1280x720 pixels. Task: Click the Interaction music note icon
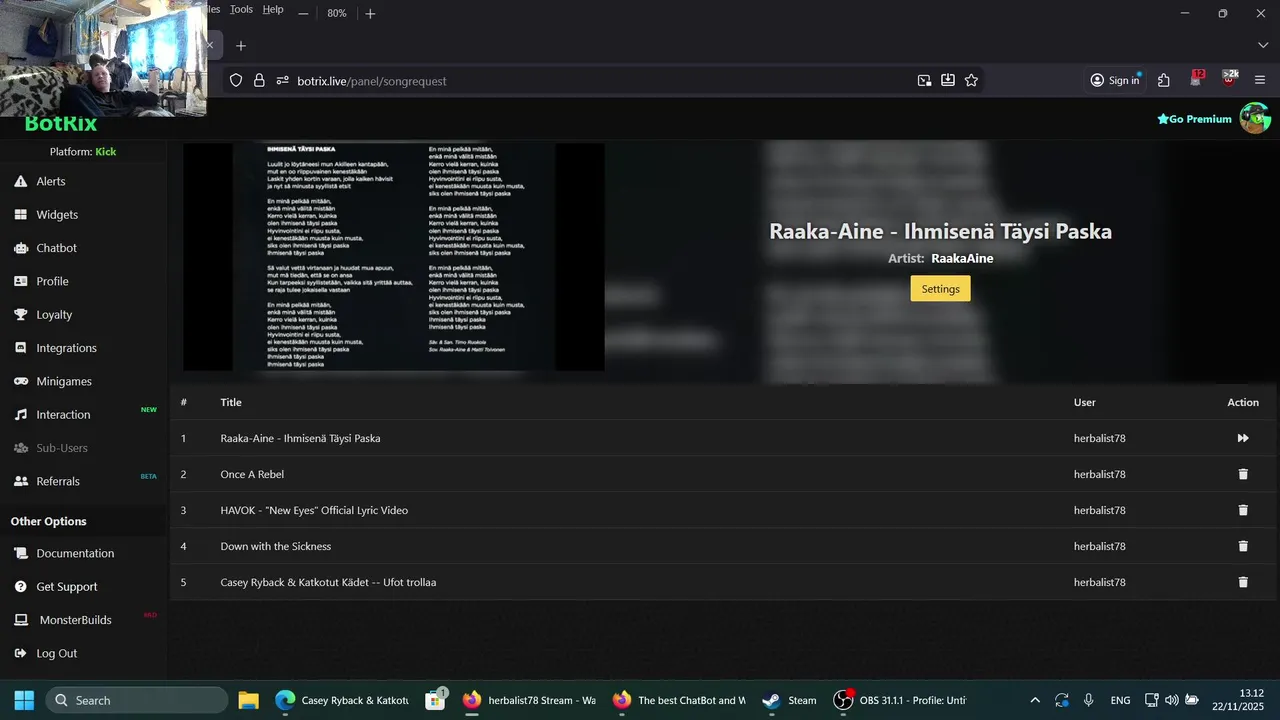point(20,414)
